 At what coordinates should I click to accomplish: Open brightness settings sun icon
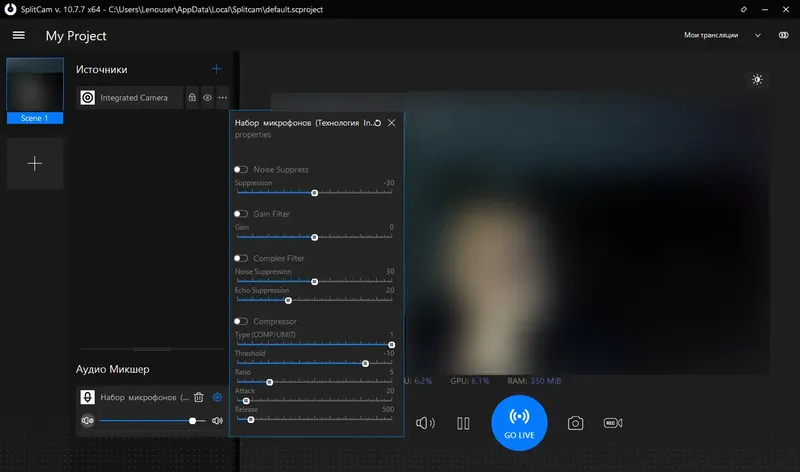click(x=757, y=79)
